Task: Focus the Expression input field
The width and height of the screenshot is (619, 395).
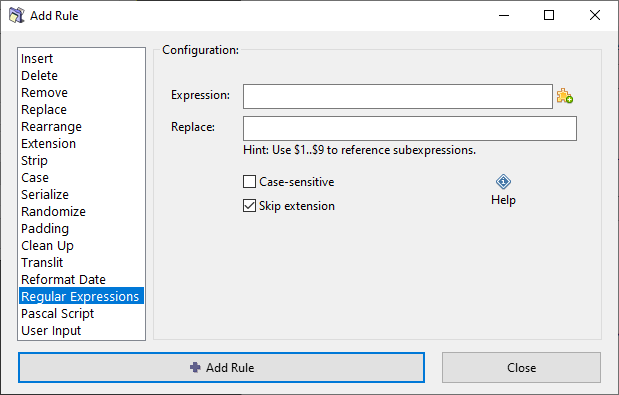Action: [398, 96]
